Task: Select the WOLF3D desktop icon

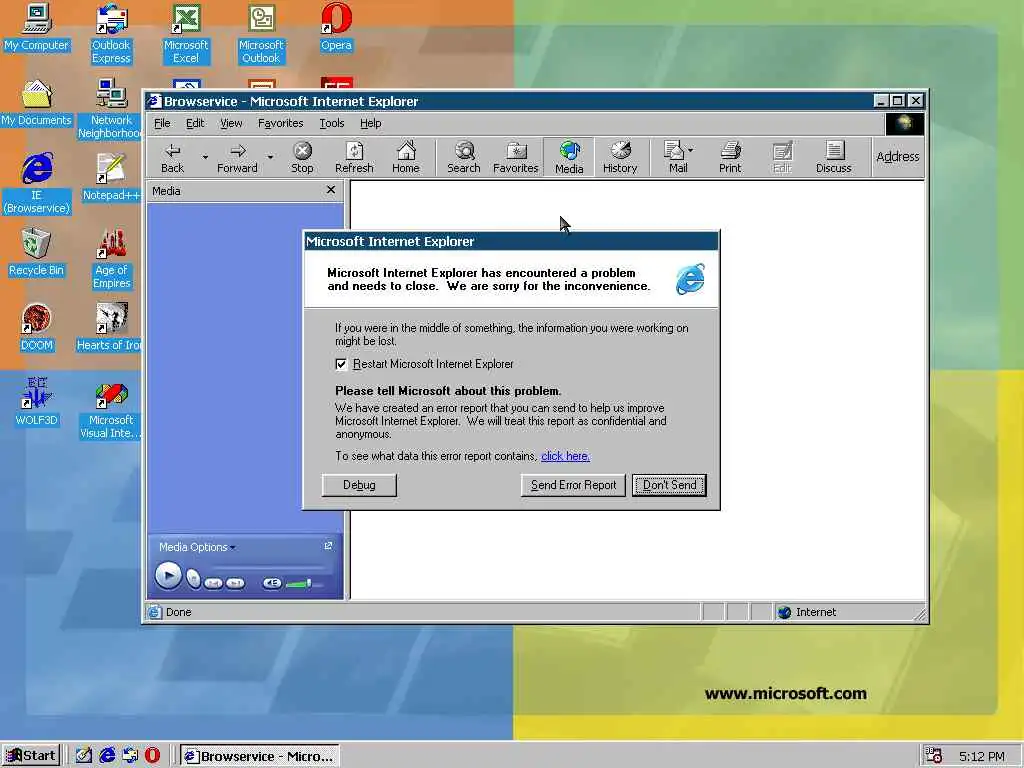Action: pyautogui.click(x=37, y=402)
